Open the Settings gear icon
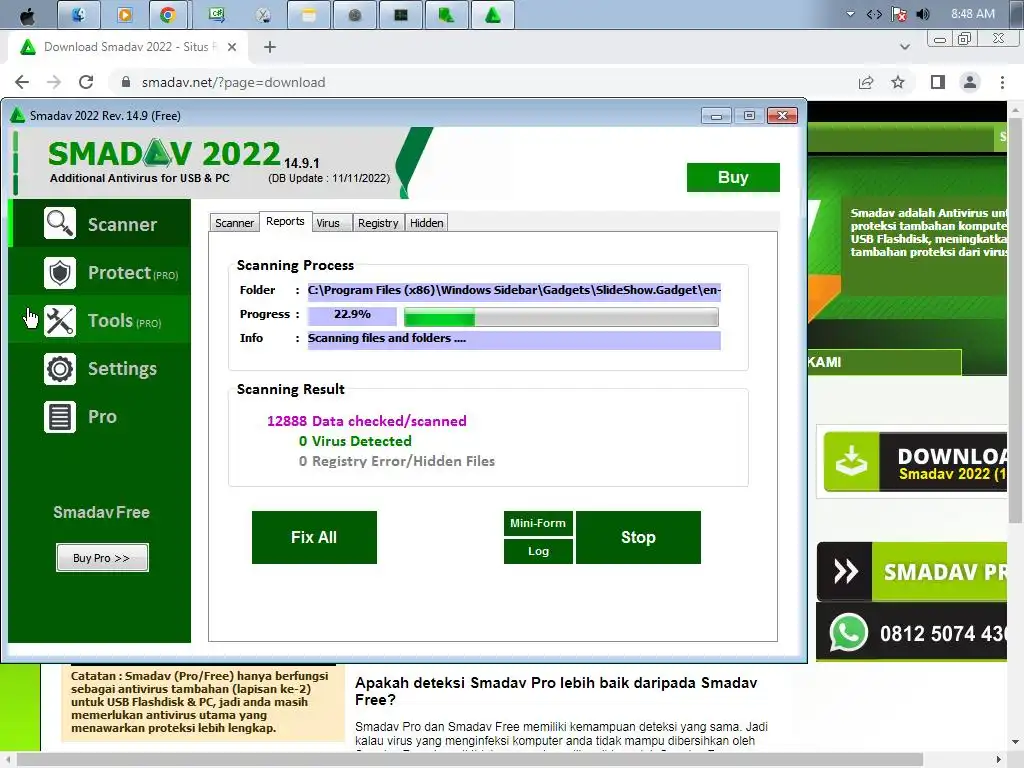Screen dimensions: 1024x768 [60, 369]
